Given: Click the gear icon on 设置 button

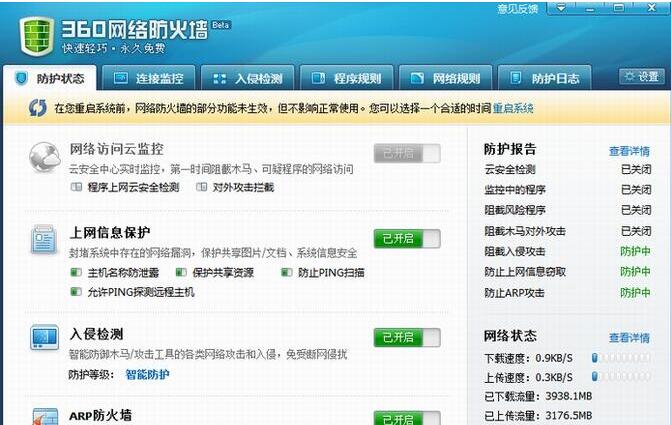Looking at the screenshot, I should [629, 77].
